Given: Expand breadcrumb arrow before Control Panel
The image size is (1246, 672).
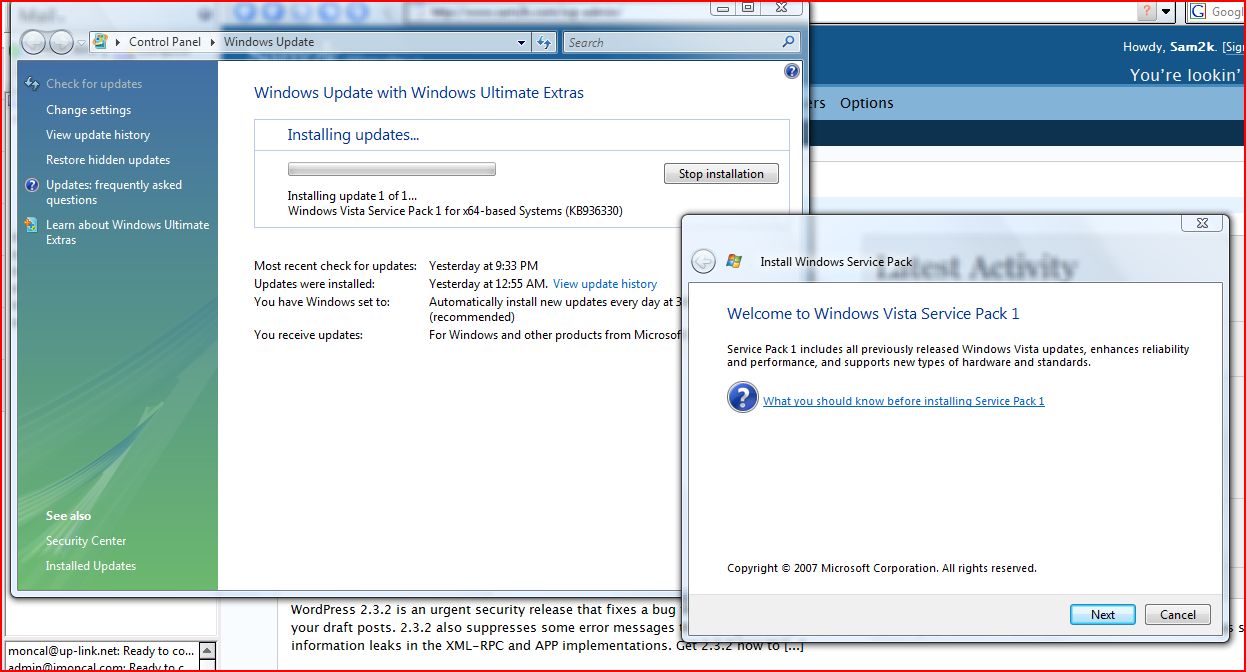Looking at the screenshot, I should [x=119, y=42].
